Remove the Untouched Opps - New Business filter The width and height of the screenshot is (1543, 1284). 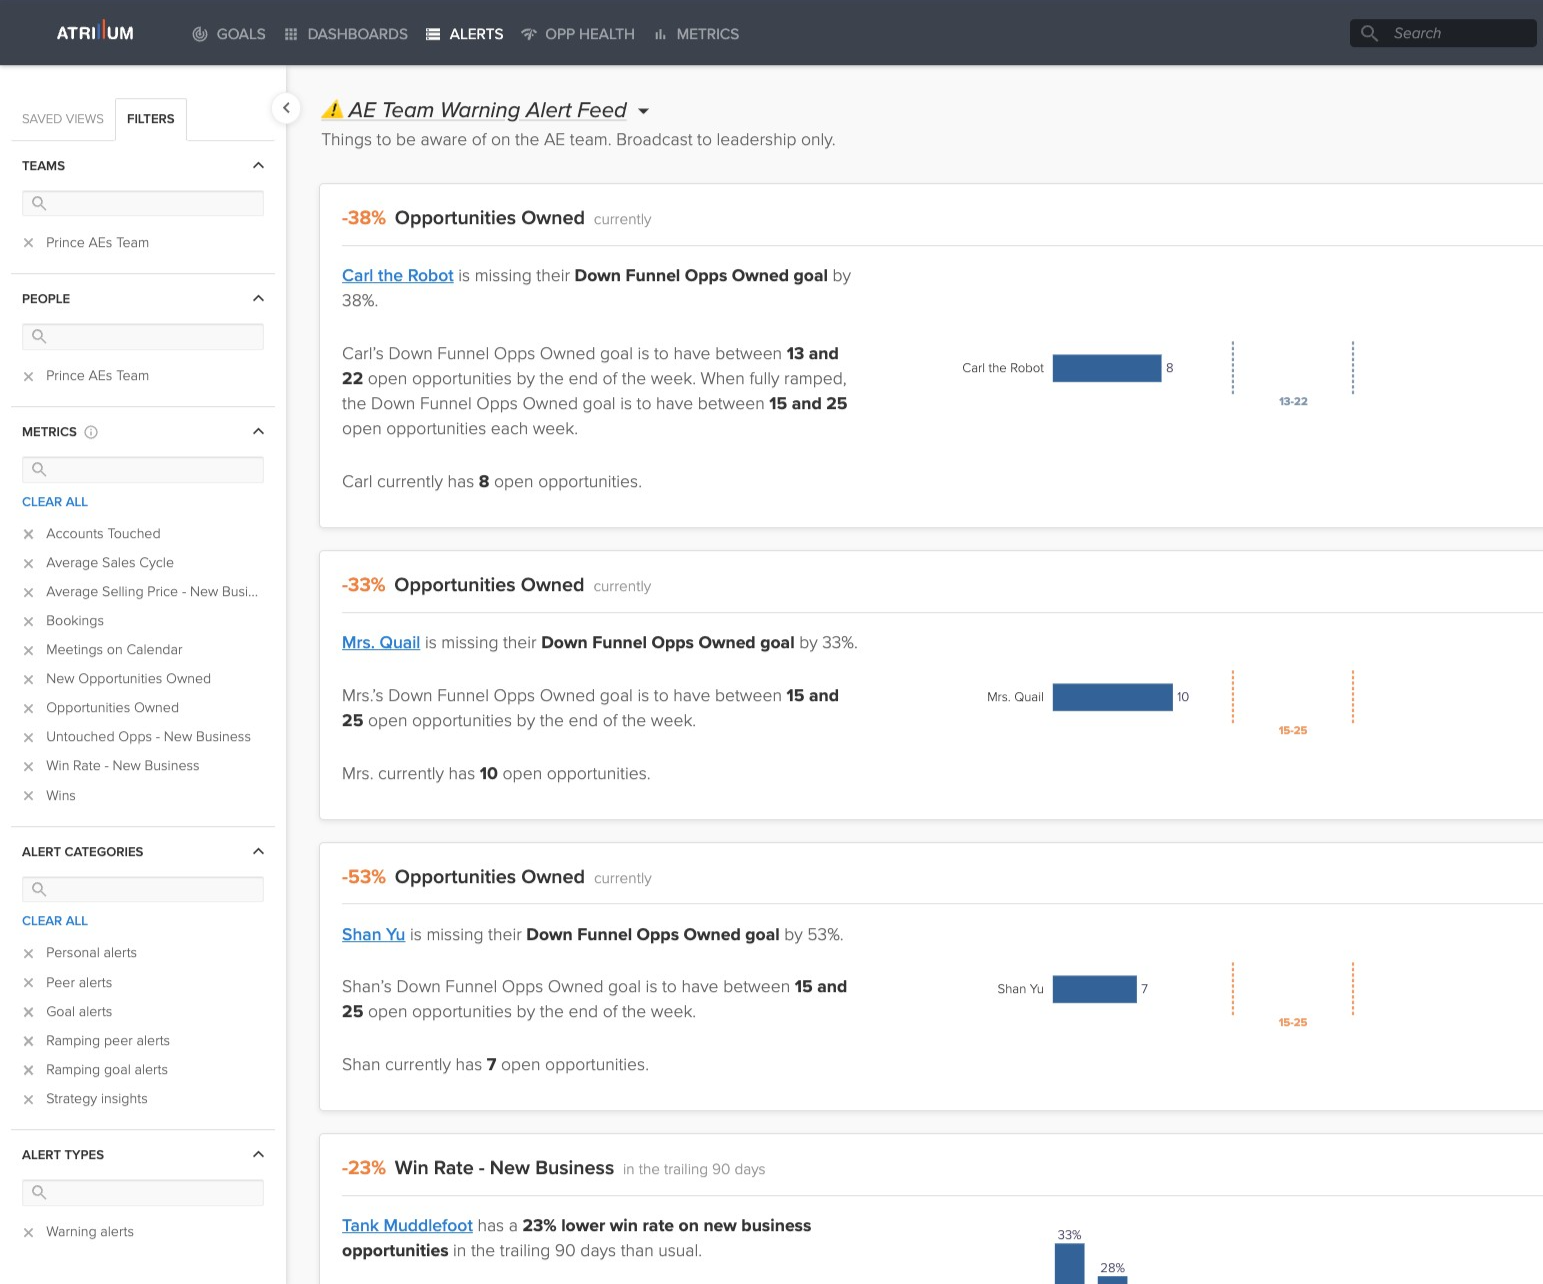pos(28,737)
